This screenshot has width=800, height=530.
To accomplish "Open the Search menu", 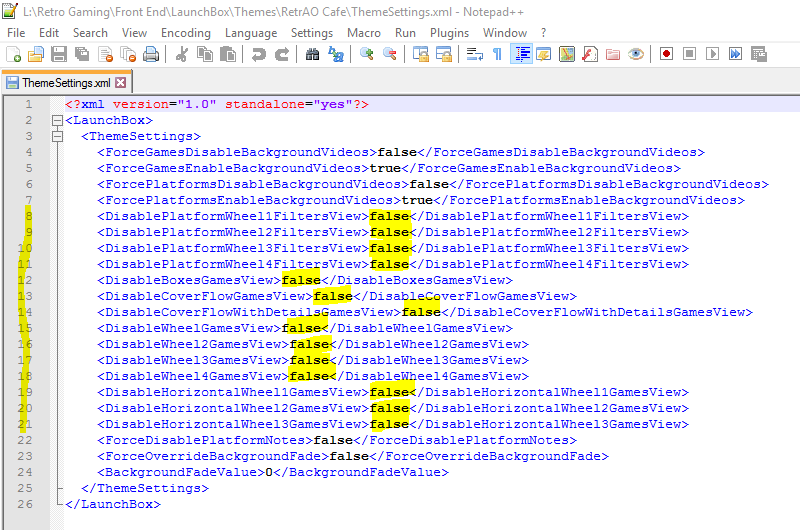I will 90,33.
